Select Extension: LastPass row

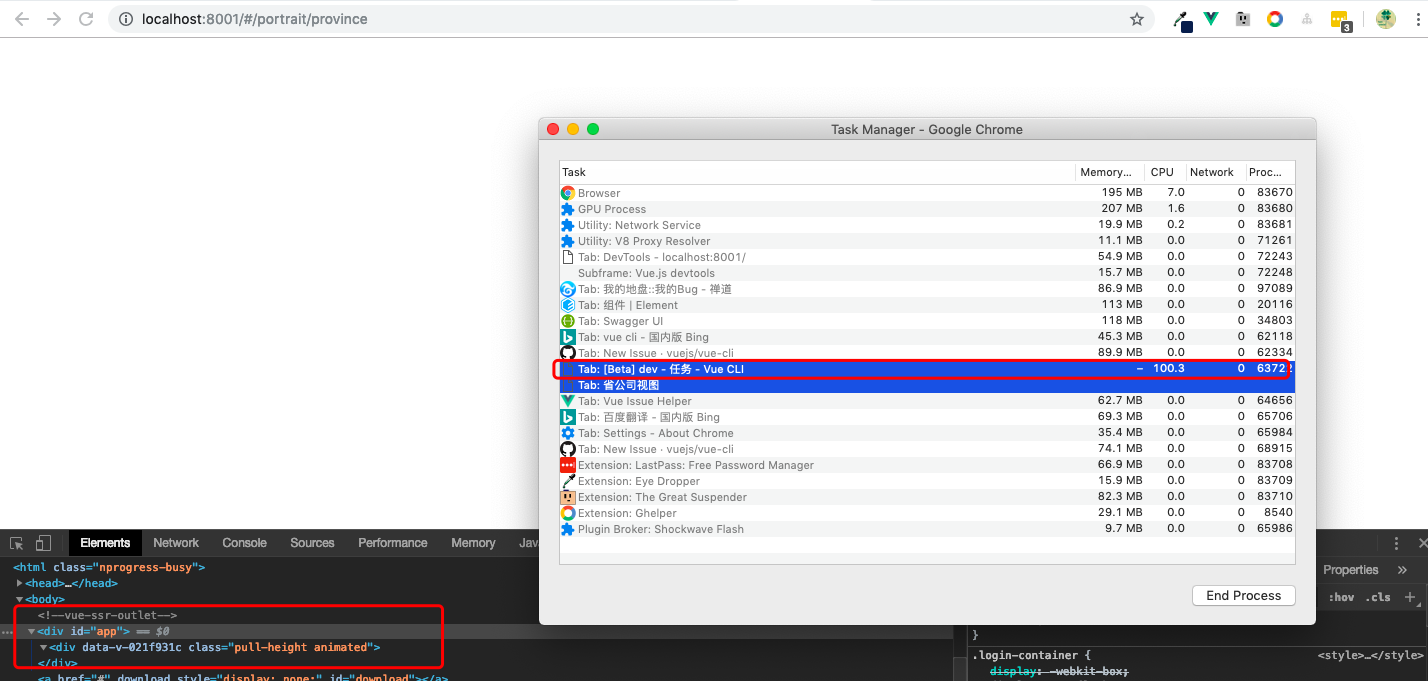tap(927, 465)
